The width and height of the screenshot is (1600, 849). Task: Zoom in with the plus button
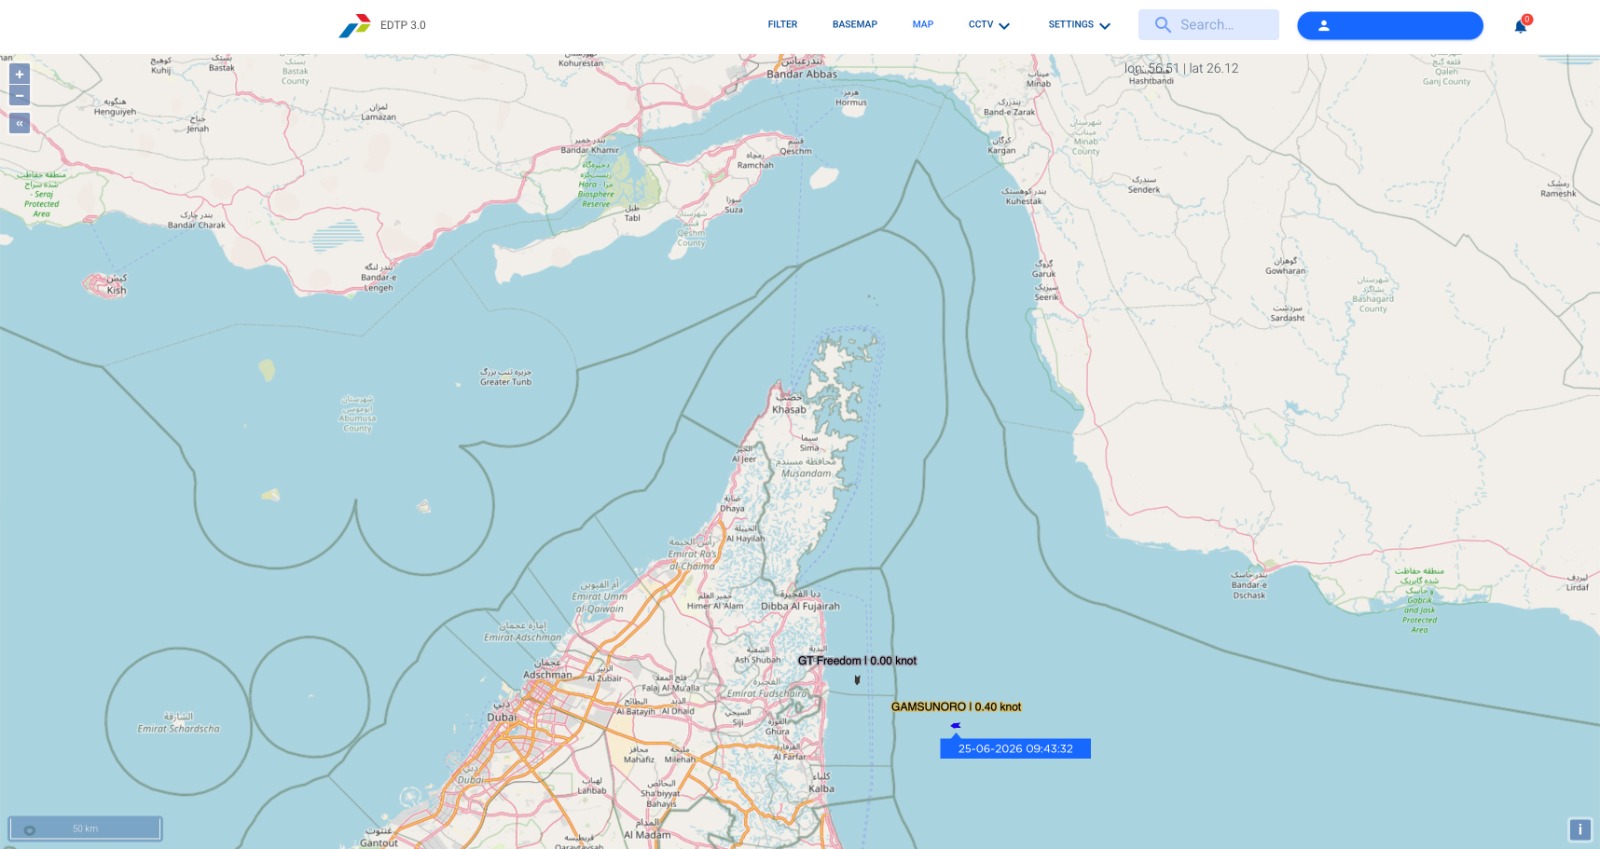pyautogui.click(x=19, y=74)
